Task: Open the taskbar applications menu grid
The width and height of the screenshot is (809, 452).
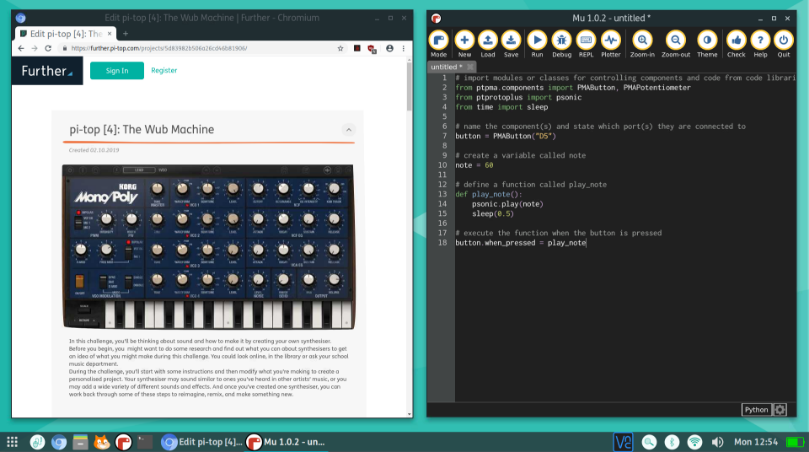Action: click(x=13, y=441)
